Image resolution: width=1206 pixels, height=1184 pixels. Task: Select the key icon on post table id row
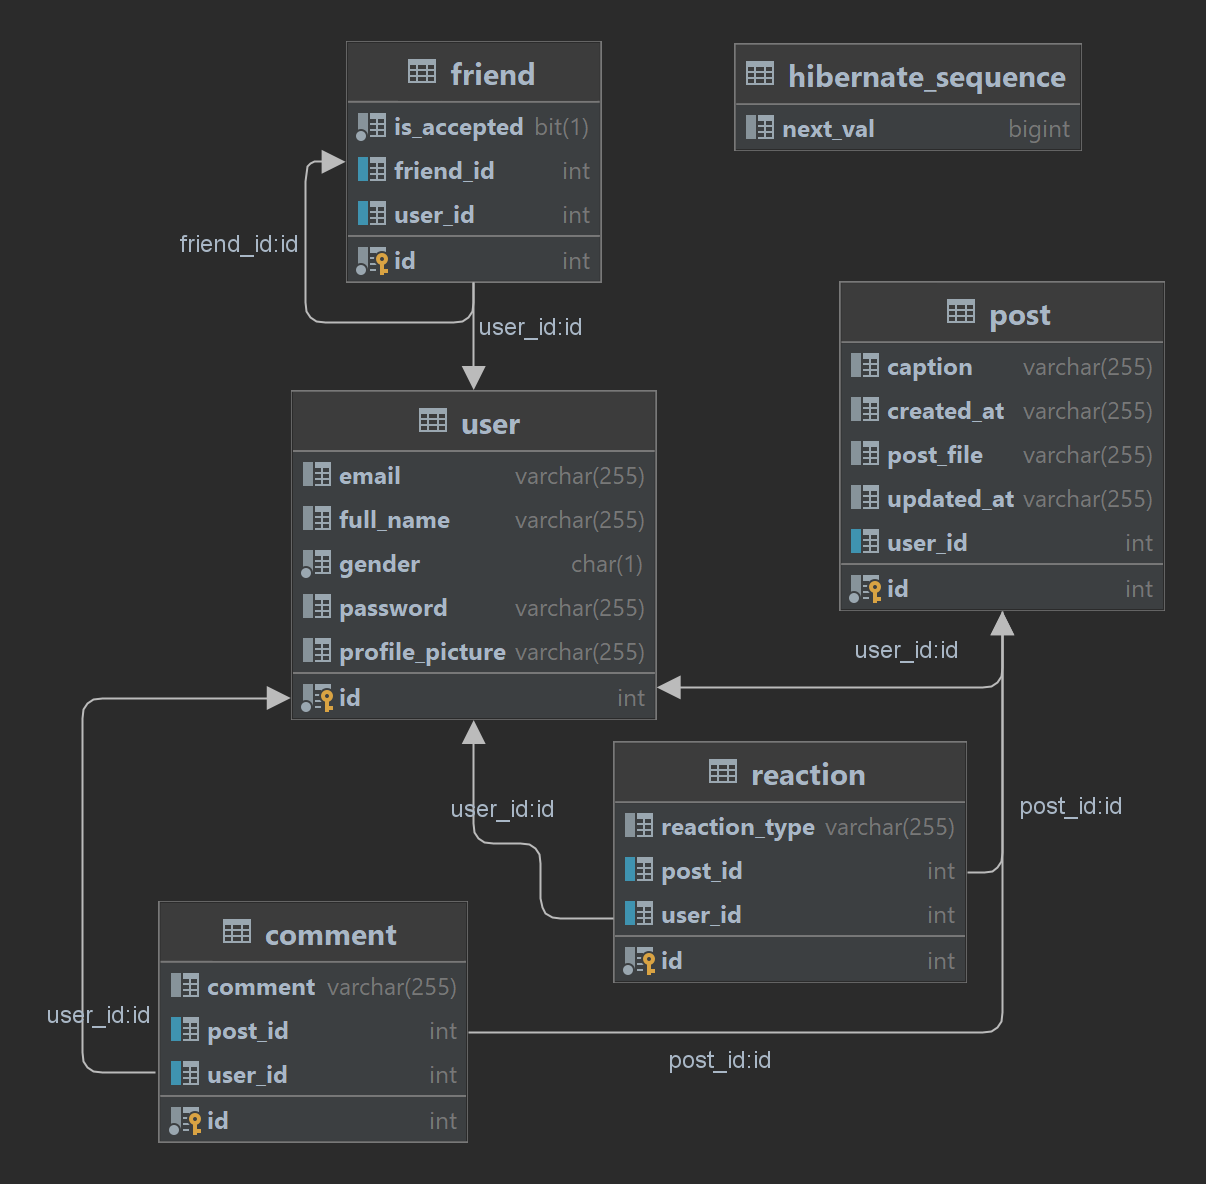click(869, 589)
